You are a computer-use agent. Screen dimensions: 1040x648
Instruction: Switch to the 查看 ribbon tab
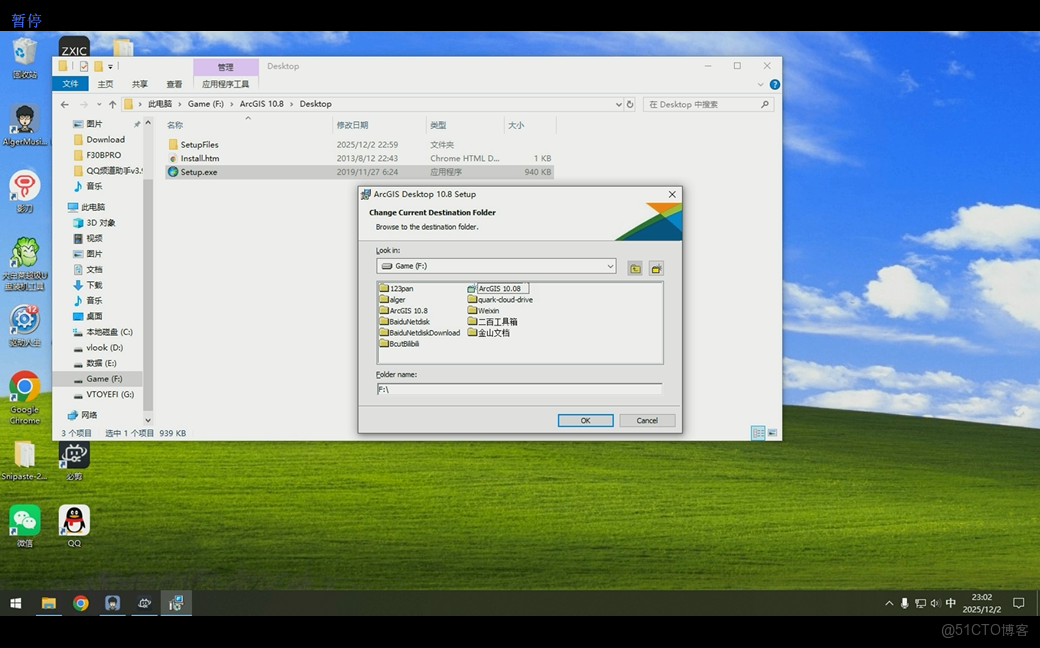174,84
